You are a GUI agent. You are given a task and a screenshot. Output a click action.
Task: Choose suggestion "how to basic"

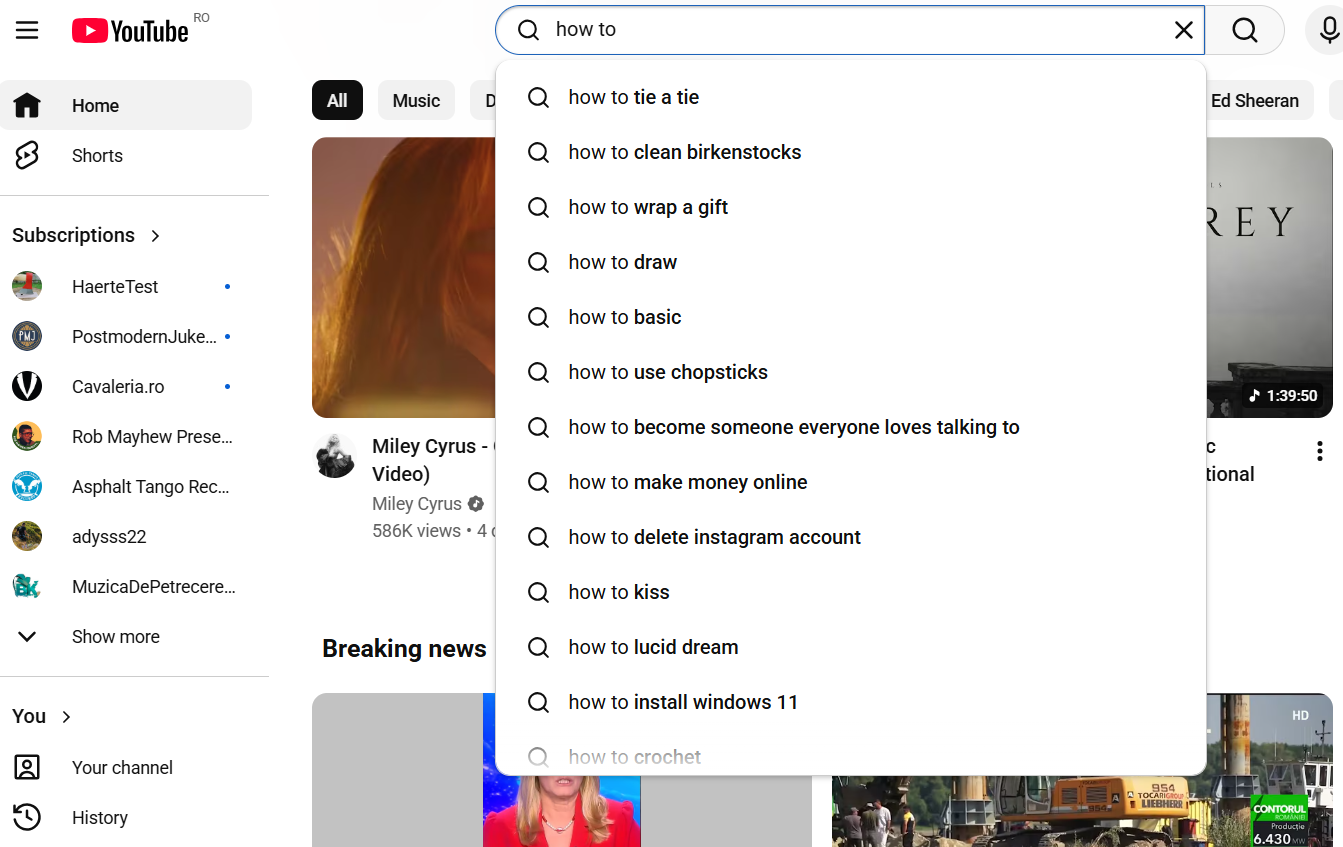tap(850, 317)
